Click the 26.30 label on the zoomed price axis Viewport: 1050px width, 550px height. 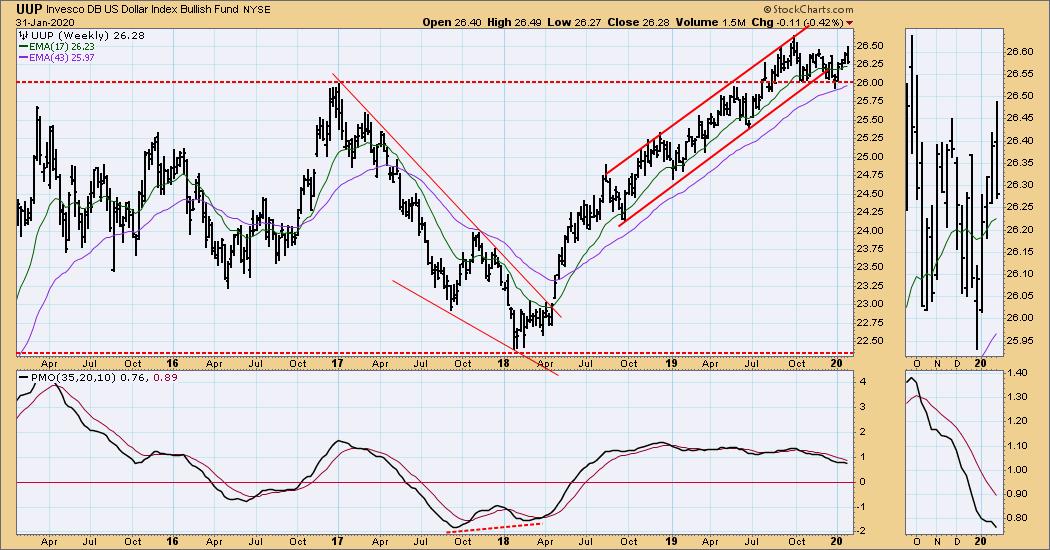[1021, 184]
